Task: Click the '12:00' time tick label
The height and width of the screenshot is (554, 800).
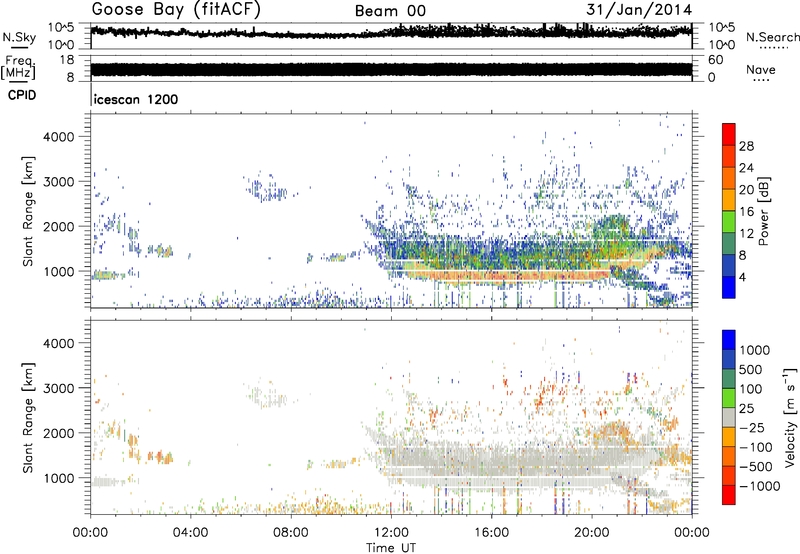Action: click(391, 533)
